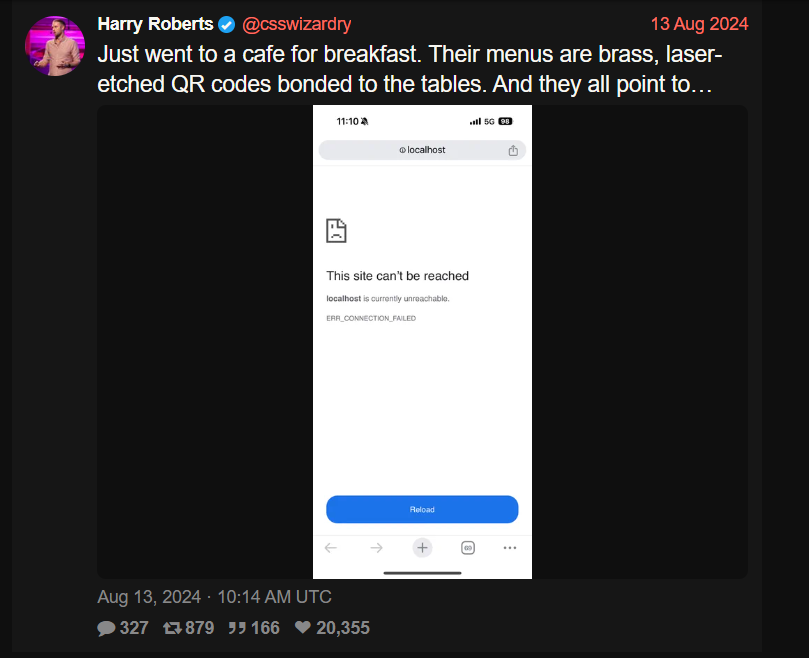Click the share icon in address bar
The width and height of the screenshot is (809, 658).
pyautogui.click(x=513, y=150)
